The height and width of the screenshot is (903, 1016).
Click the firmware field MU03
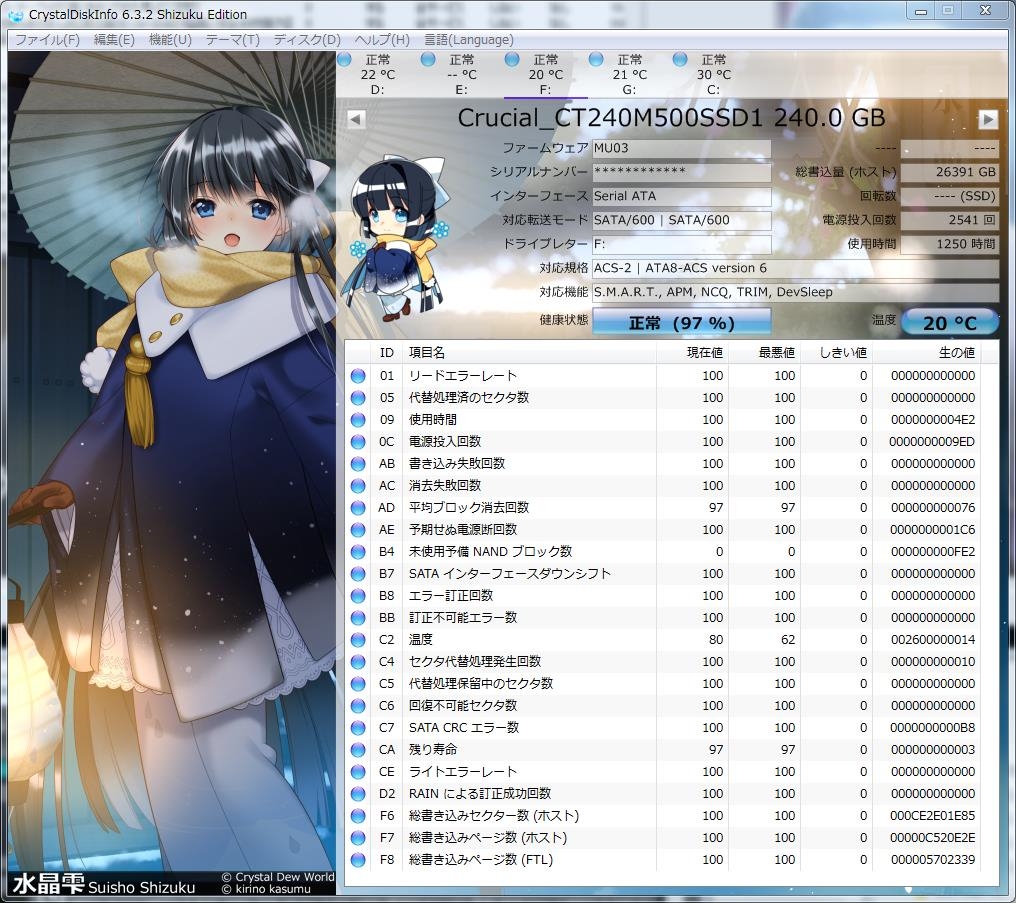[682, 148]
